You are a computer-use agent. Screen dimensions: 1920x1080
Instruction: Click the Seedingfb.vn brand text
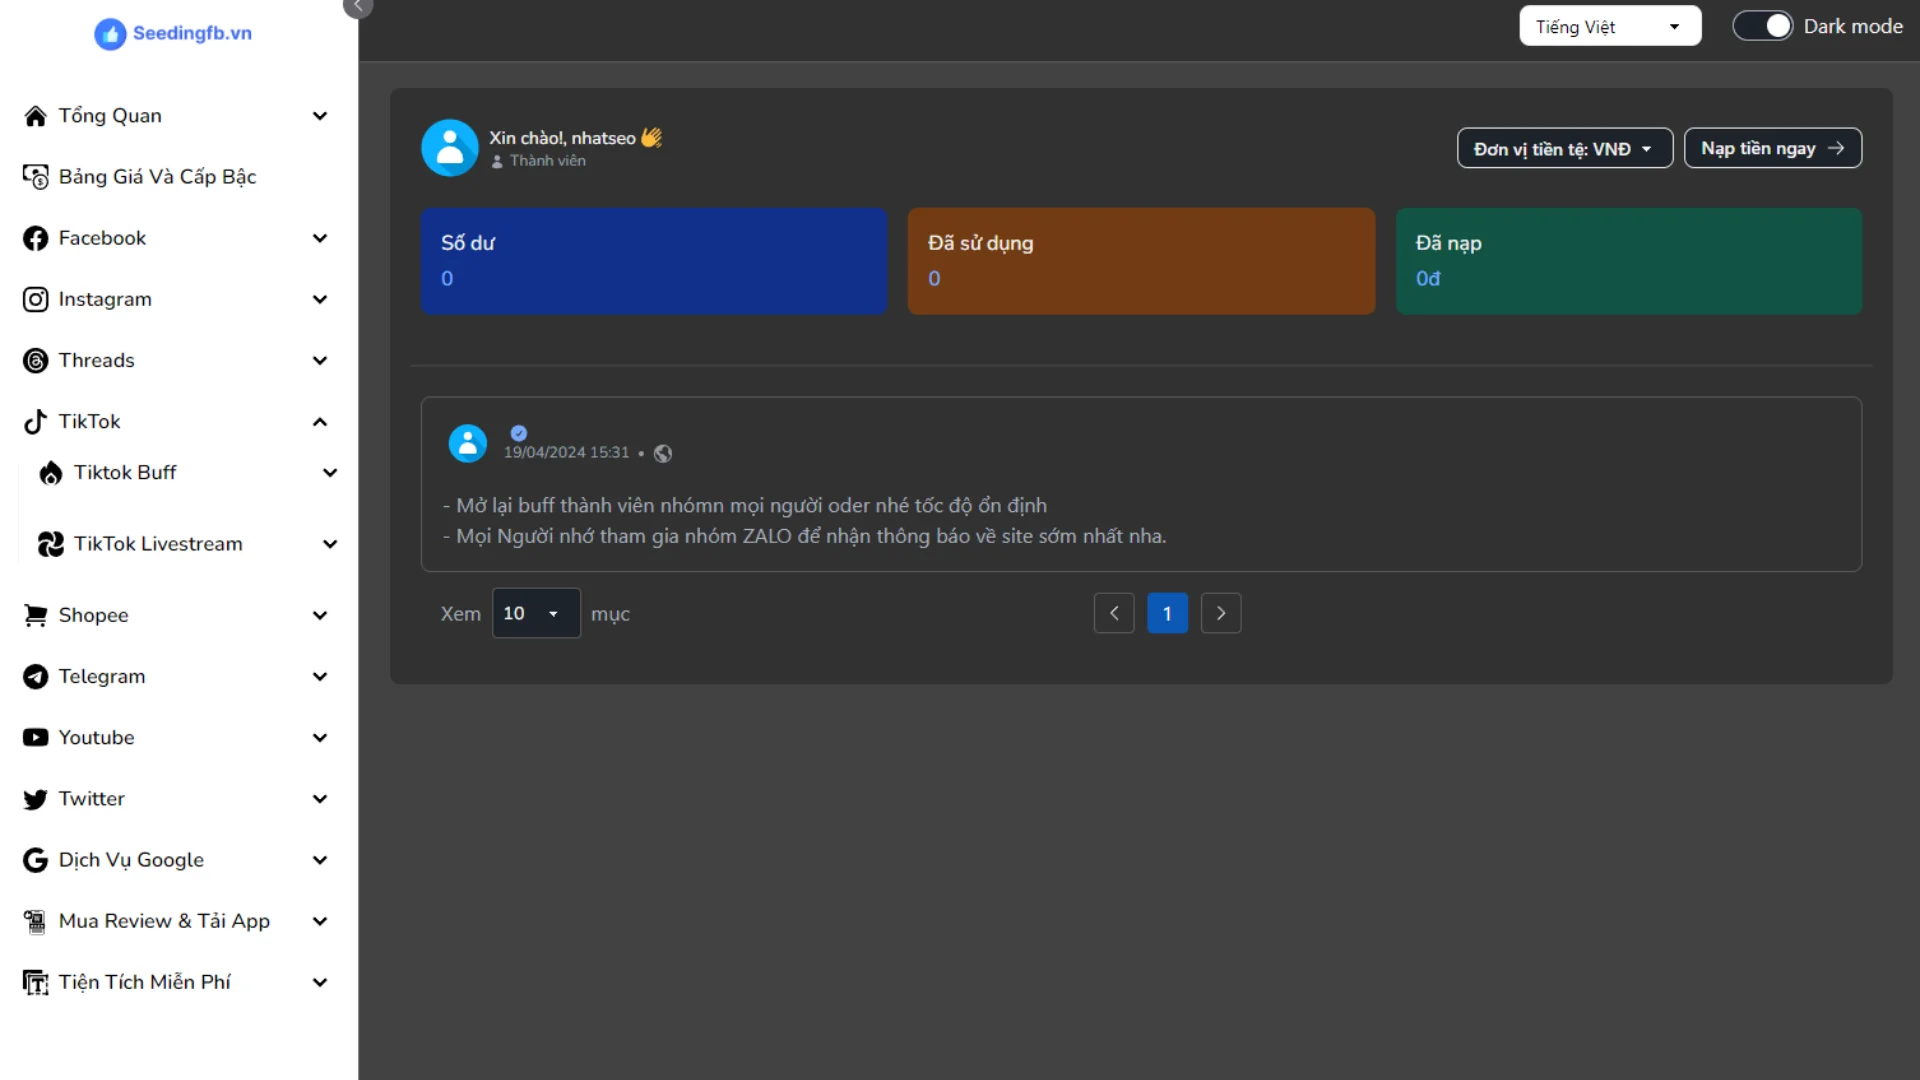(192, 33)
